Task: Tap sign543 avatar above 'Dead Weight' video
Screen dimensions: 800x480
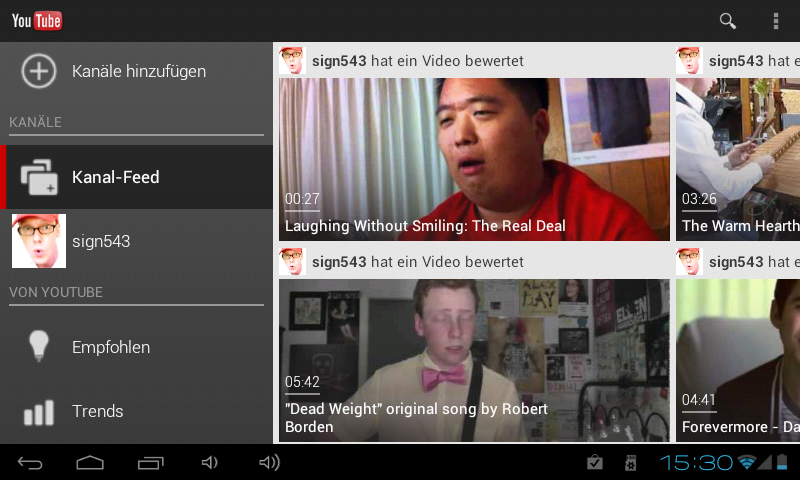Action: pyautogui.click(x=292, y=262)
